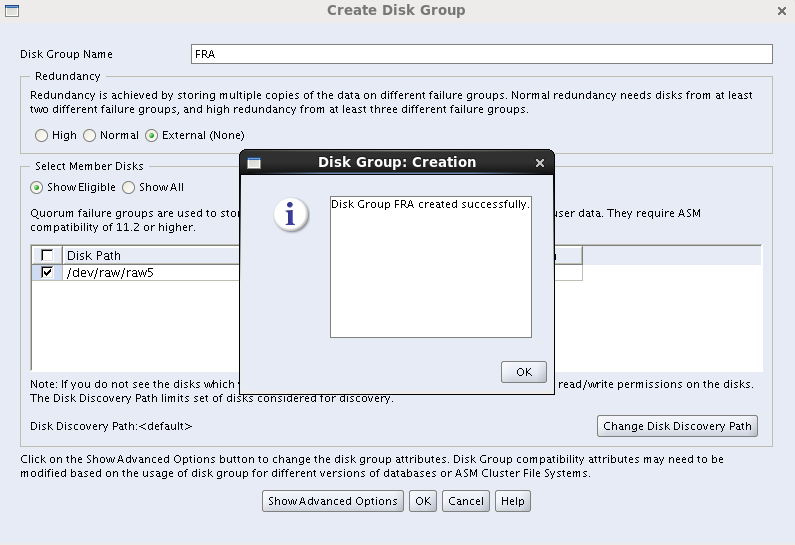This screenshot has width=795, height=545.
Task: Click the info icon in Creation dialog
Action: click(x=291, y=214)
